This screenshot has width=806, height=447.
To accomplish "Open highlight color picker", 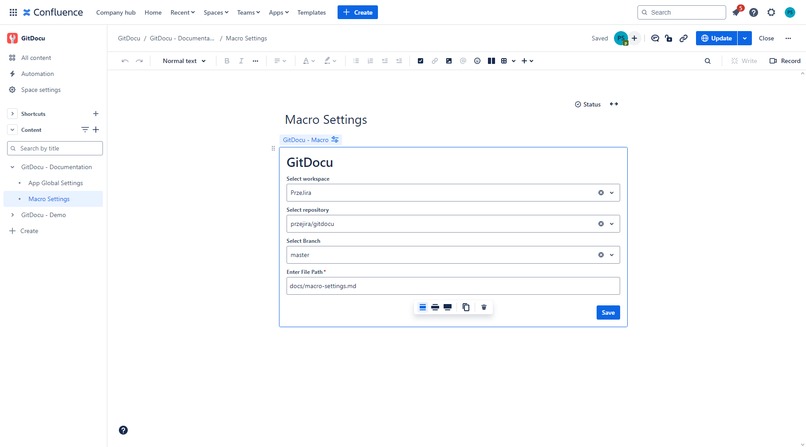I will click(330, 61).
